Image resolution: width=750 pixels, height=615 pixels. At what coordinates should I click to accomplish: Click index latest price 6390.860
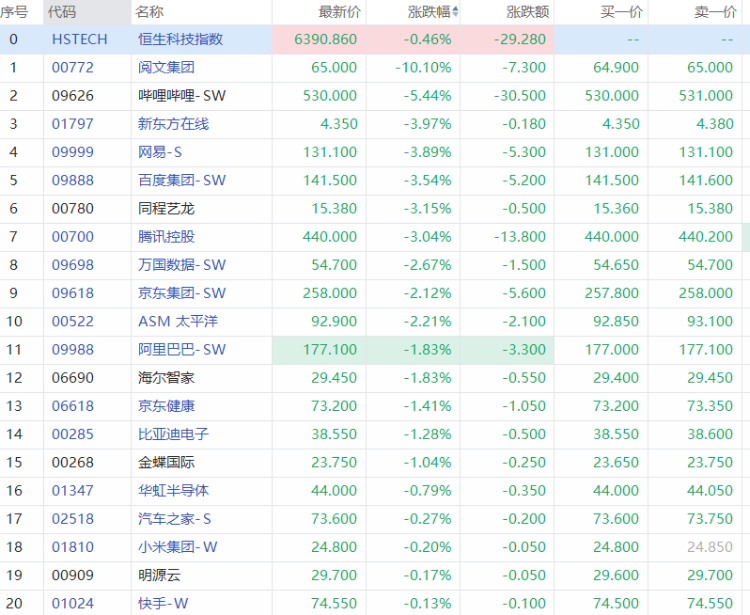pos(326,39)
